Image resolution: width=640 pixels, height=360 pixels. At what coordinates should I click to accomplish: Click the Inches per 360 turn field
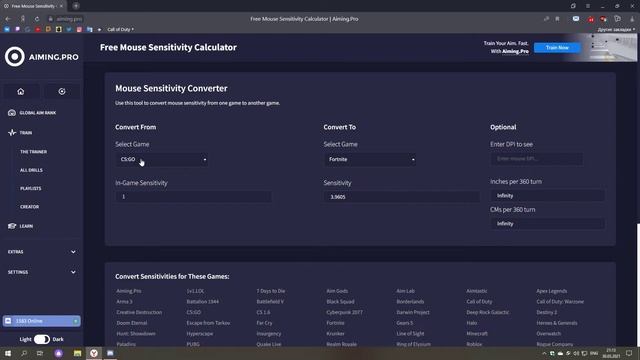click(547, 196)
